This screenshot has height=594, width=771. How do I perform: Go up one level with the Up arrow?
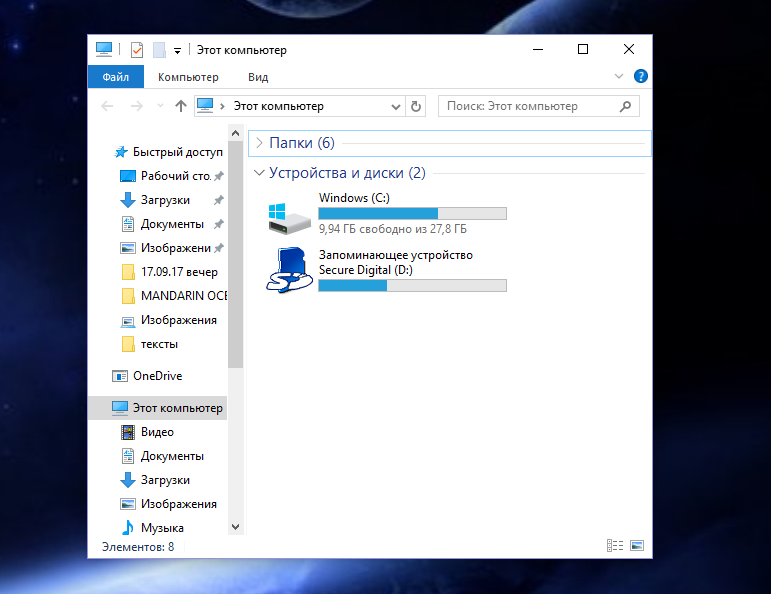coord(180,106)
